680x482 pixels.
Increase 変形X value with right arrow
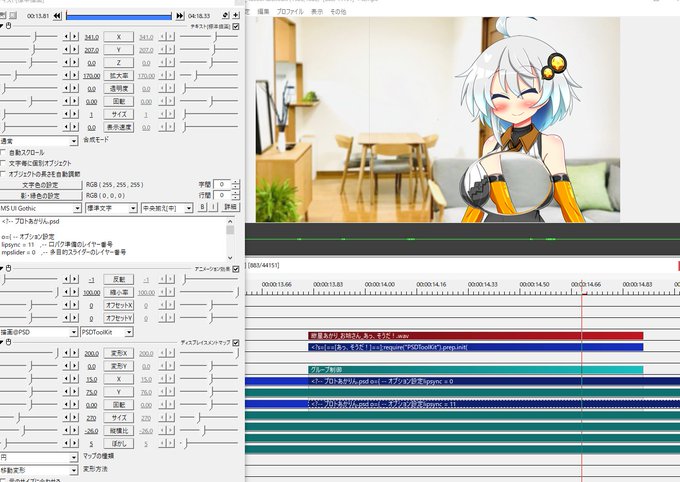tap(75, 353)
